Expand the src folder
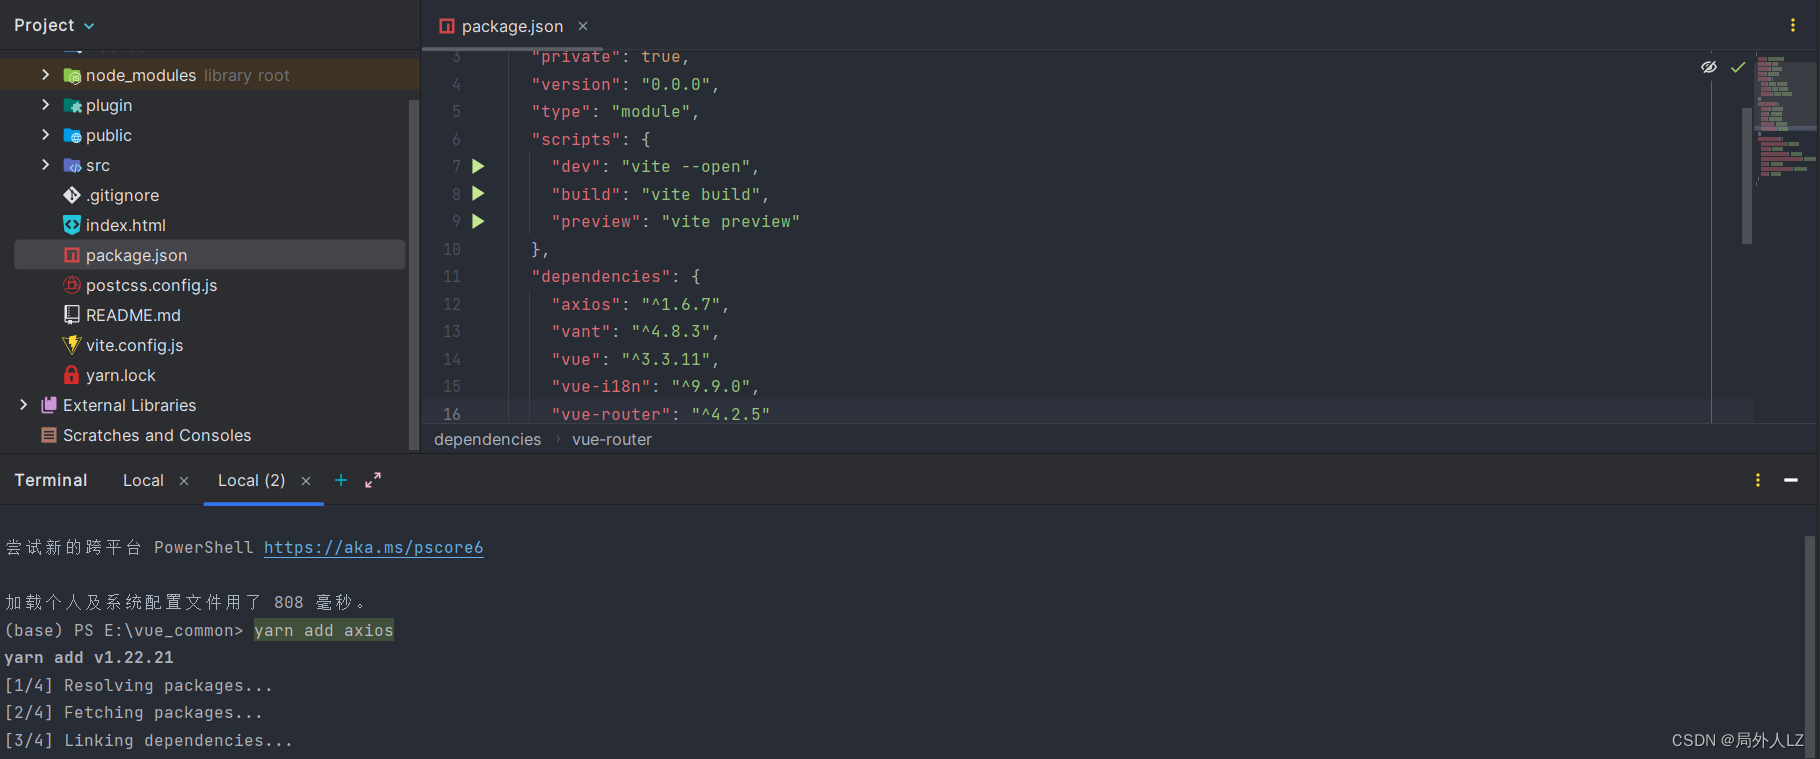Viewport: 1820px width, 759px height. pos(45,165)
